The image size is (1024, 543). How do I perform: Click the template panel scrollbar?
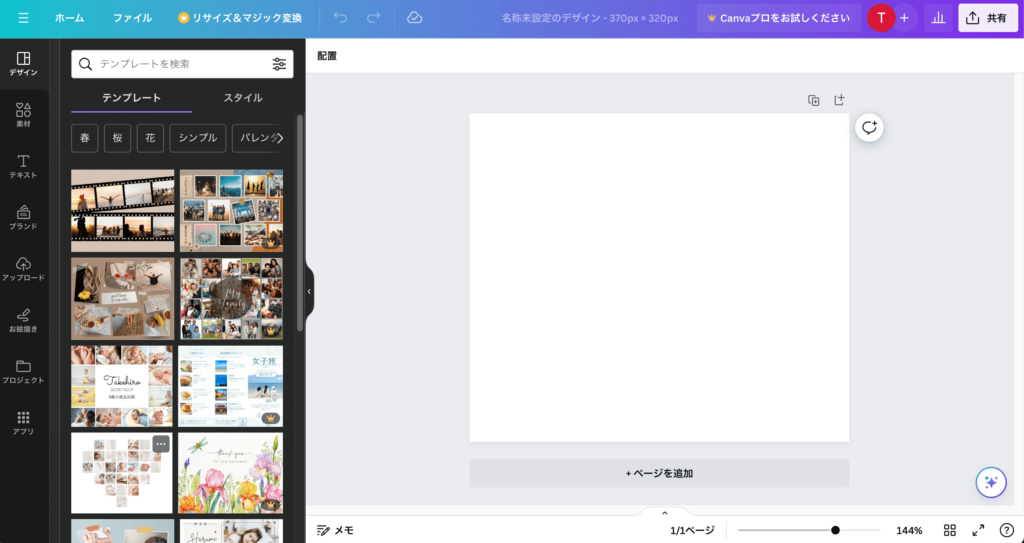tap(300, 222)
